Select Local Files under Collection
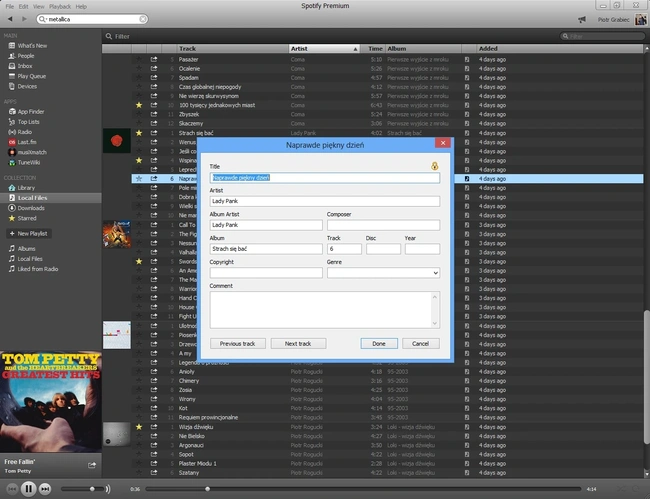 click(51, 198)
